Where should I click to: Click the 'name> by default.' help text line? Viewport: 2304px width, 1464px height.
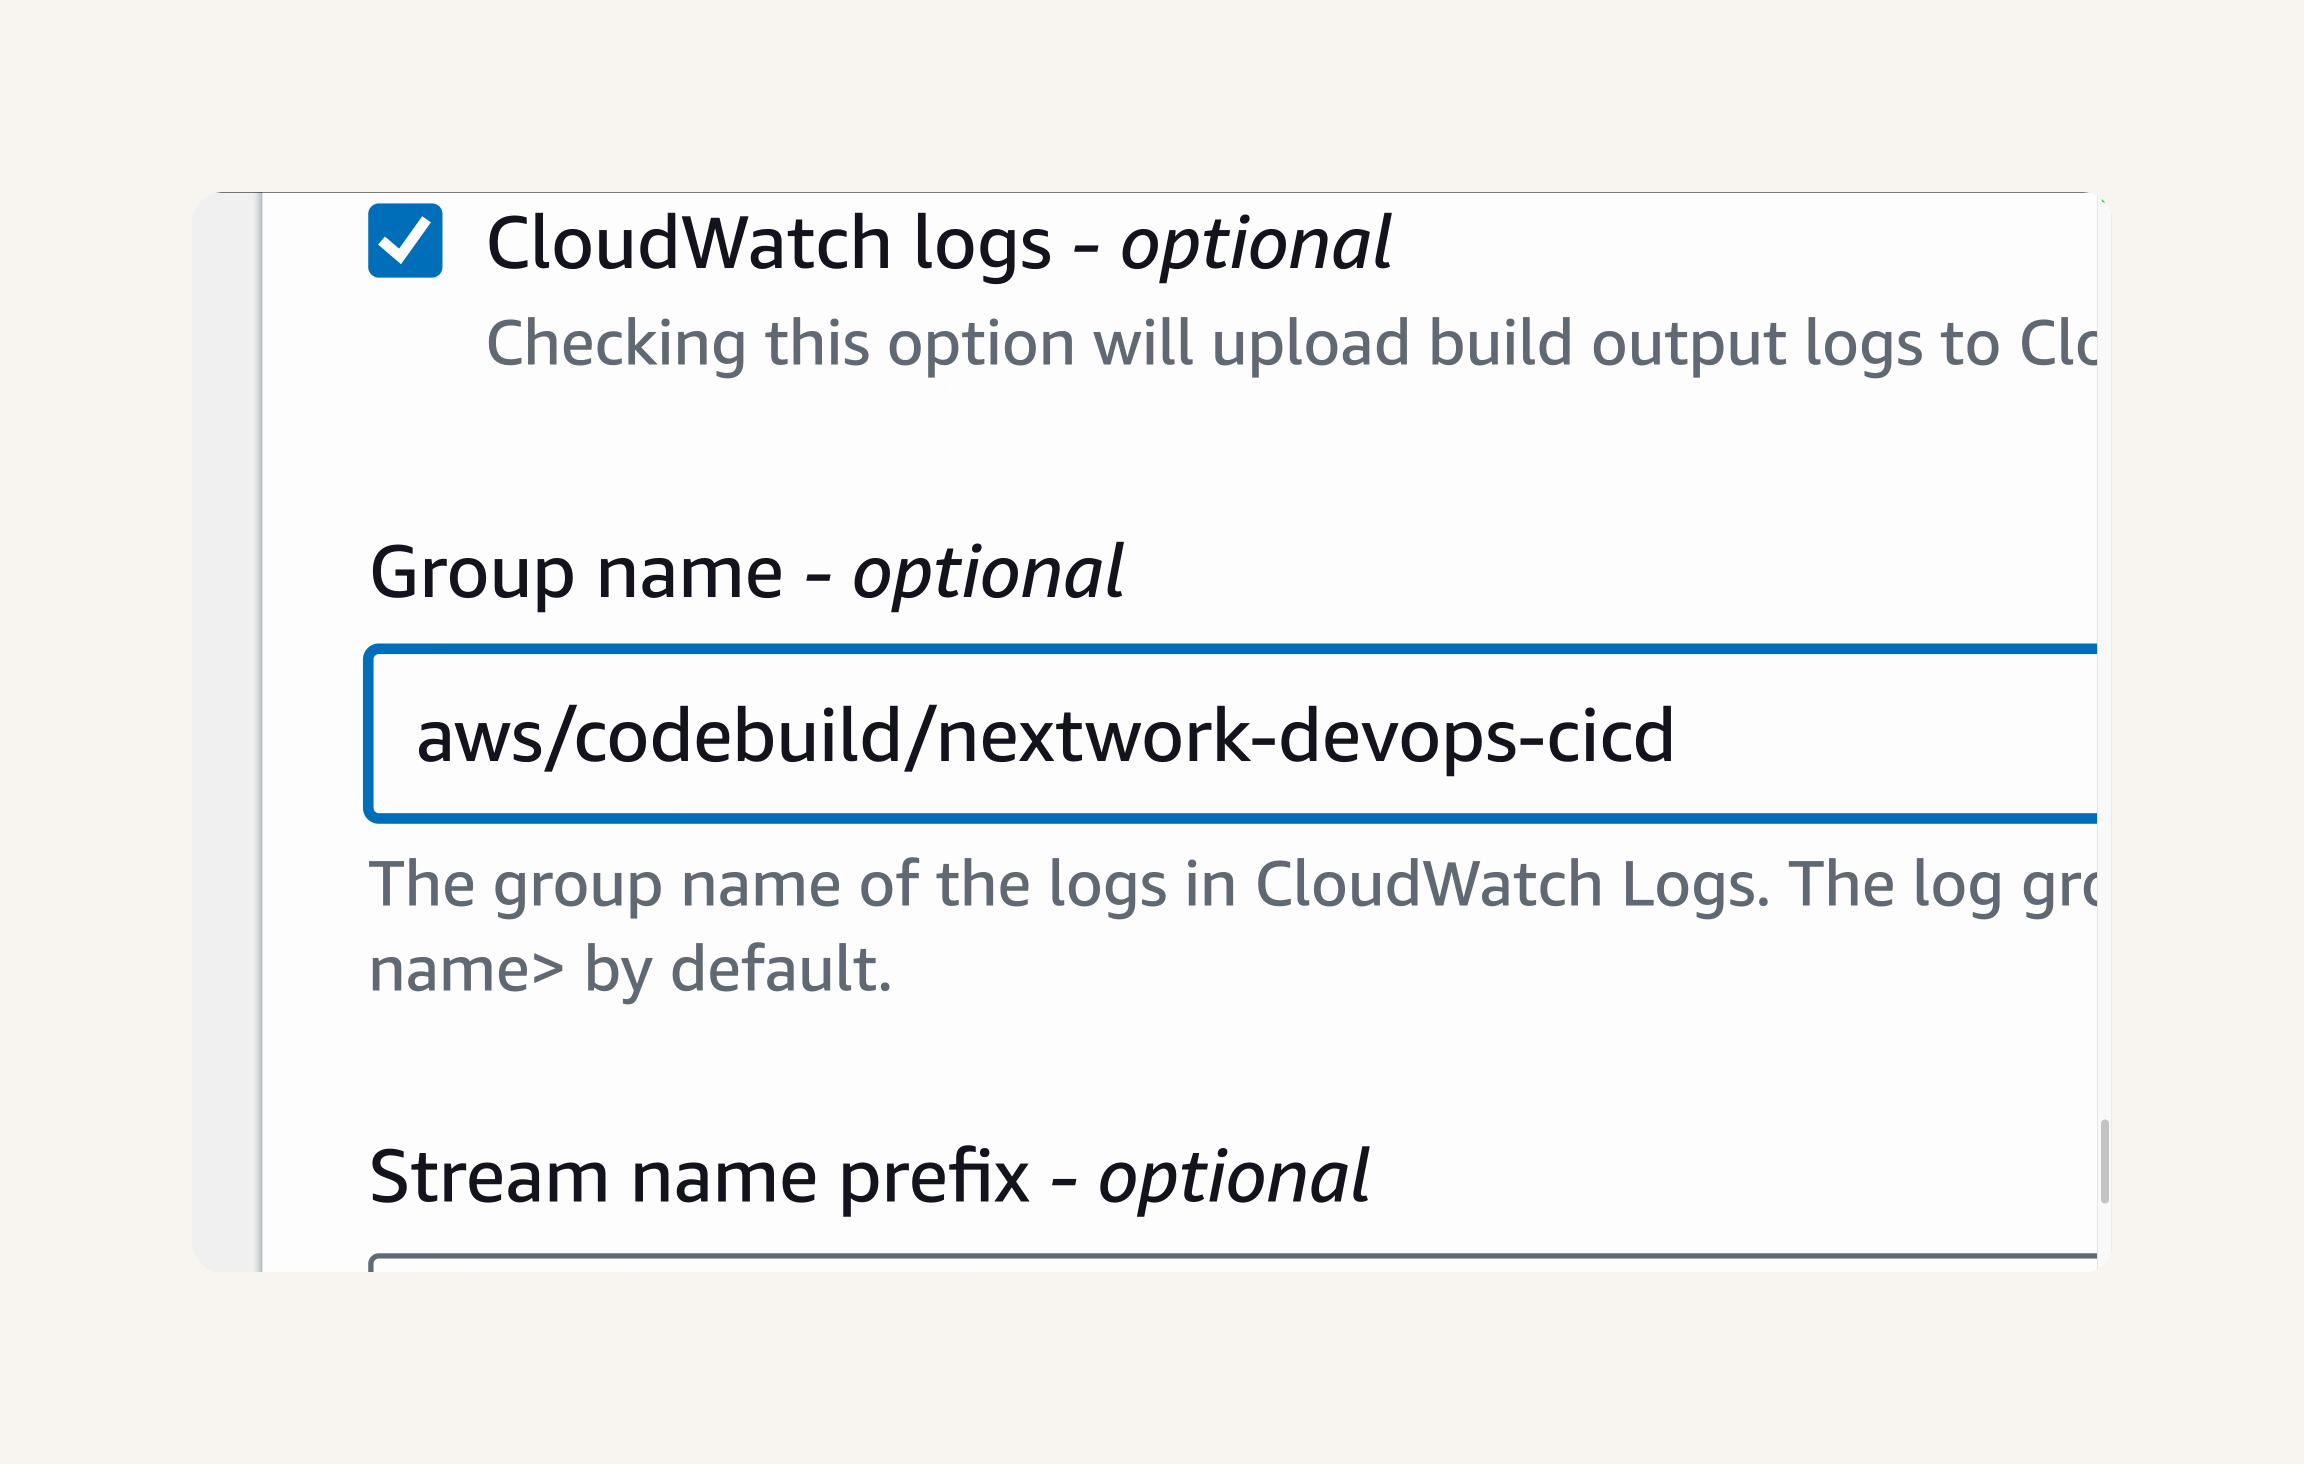point(630,969)
